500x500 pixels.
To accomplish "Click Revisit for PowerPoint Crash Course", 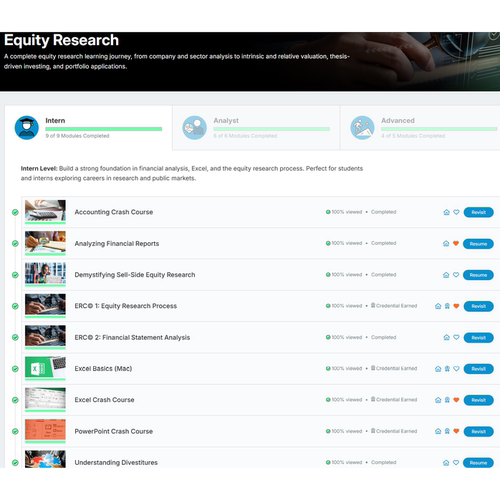I will pyautogui.click(x=479, y=432).
